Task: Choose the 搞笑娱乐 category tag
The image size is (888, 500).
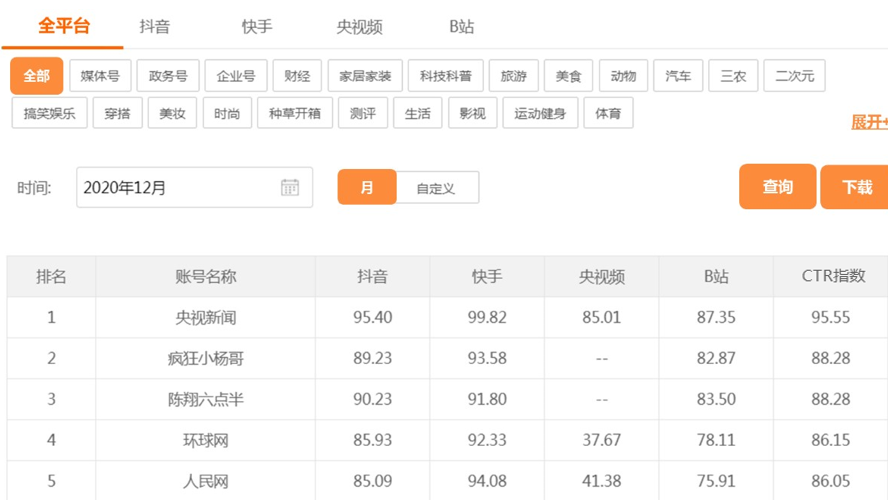Action: tap(50, 113)
